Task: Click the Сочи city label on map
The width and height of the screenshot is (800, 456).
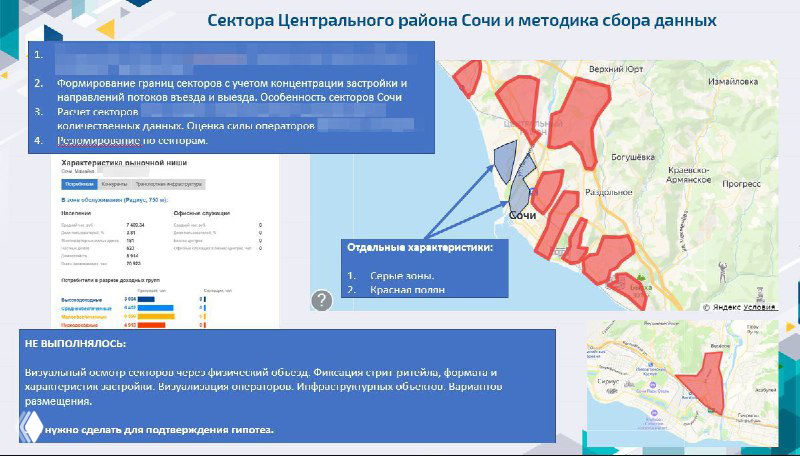Action: 525,214
